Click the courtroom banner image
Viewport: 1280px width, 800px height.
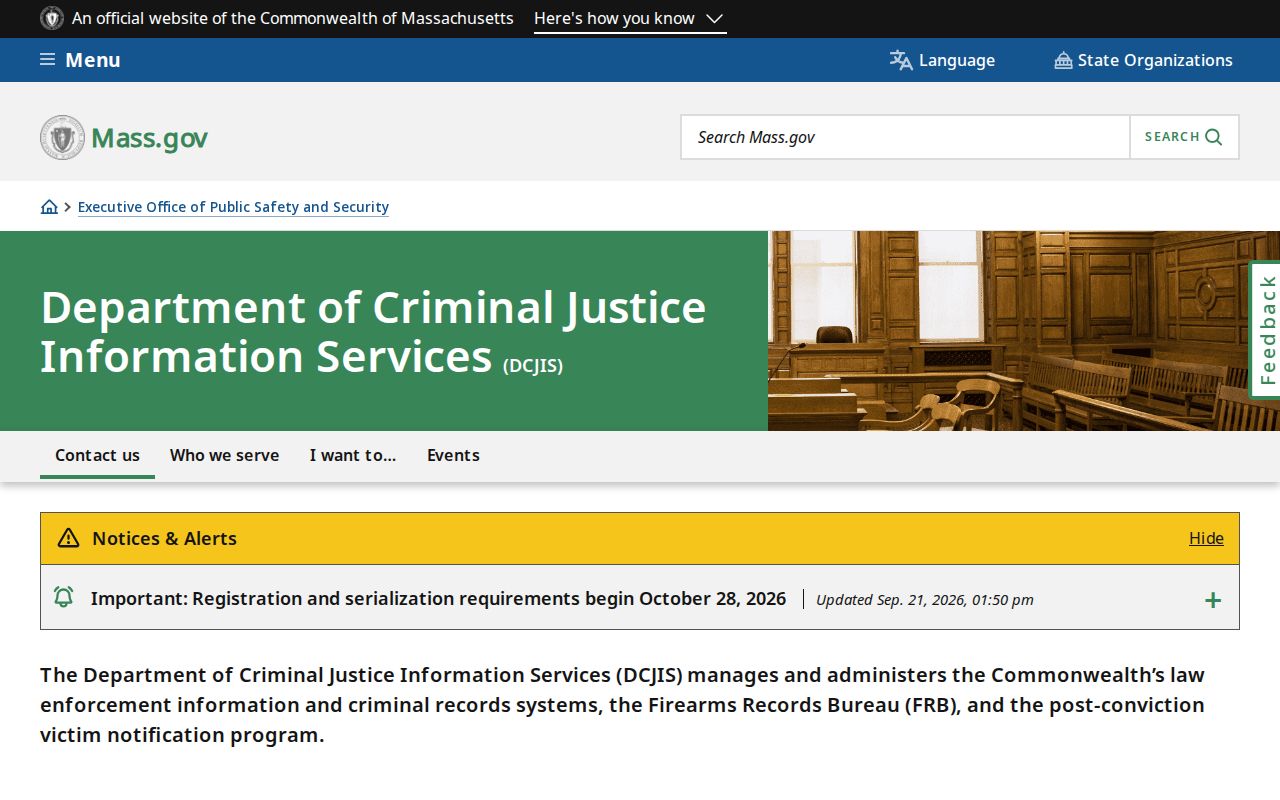1024,331
